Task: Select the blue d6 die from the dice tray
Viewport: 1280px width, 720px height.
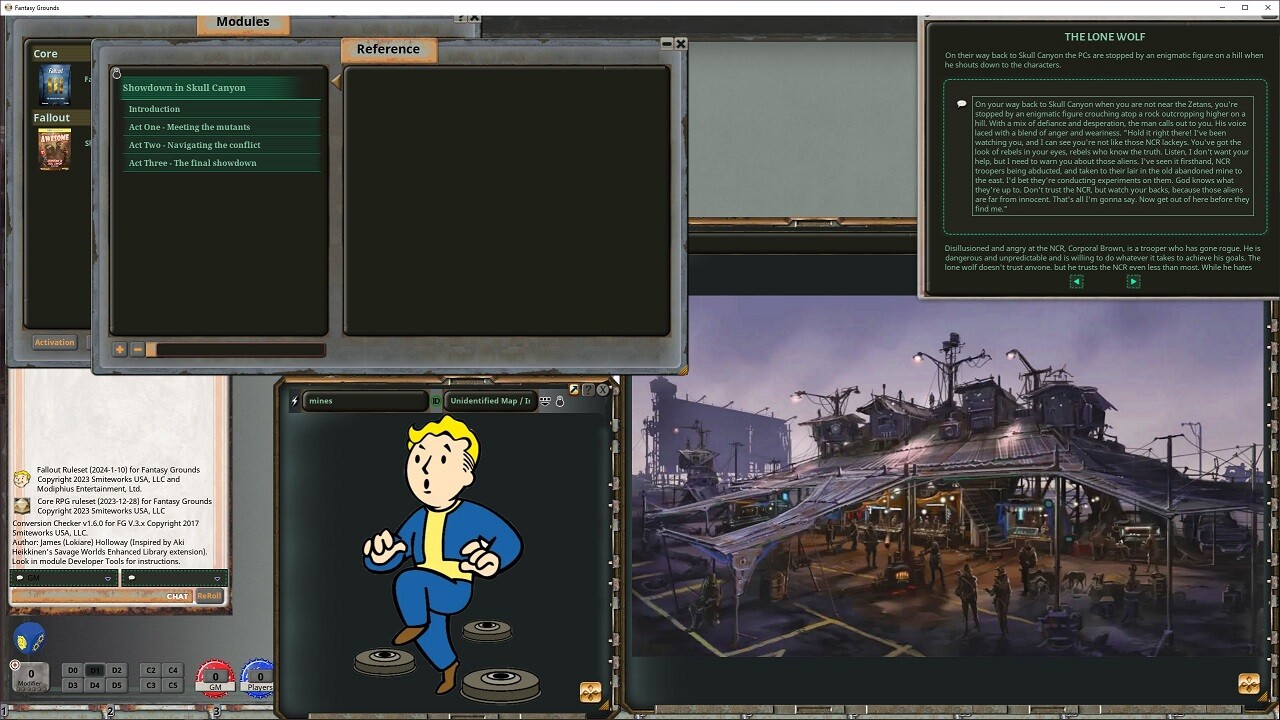Action: click(29, 637)
